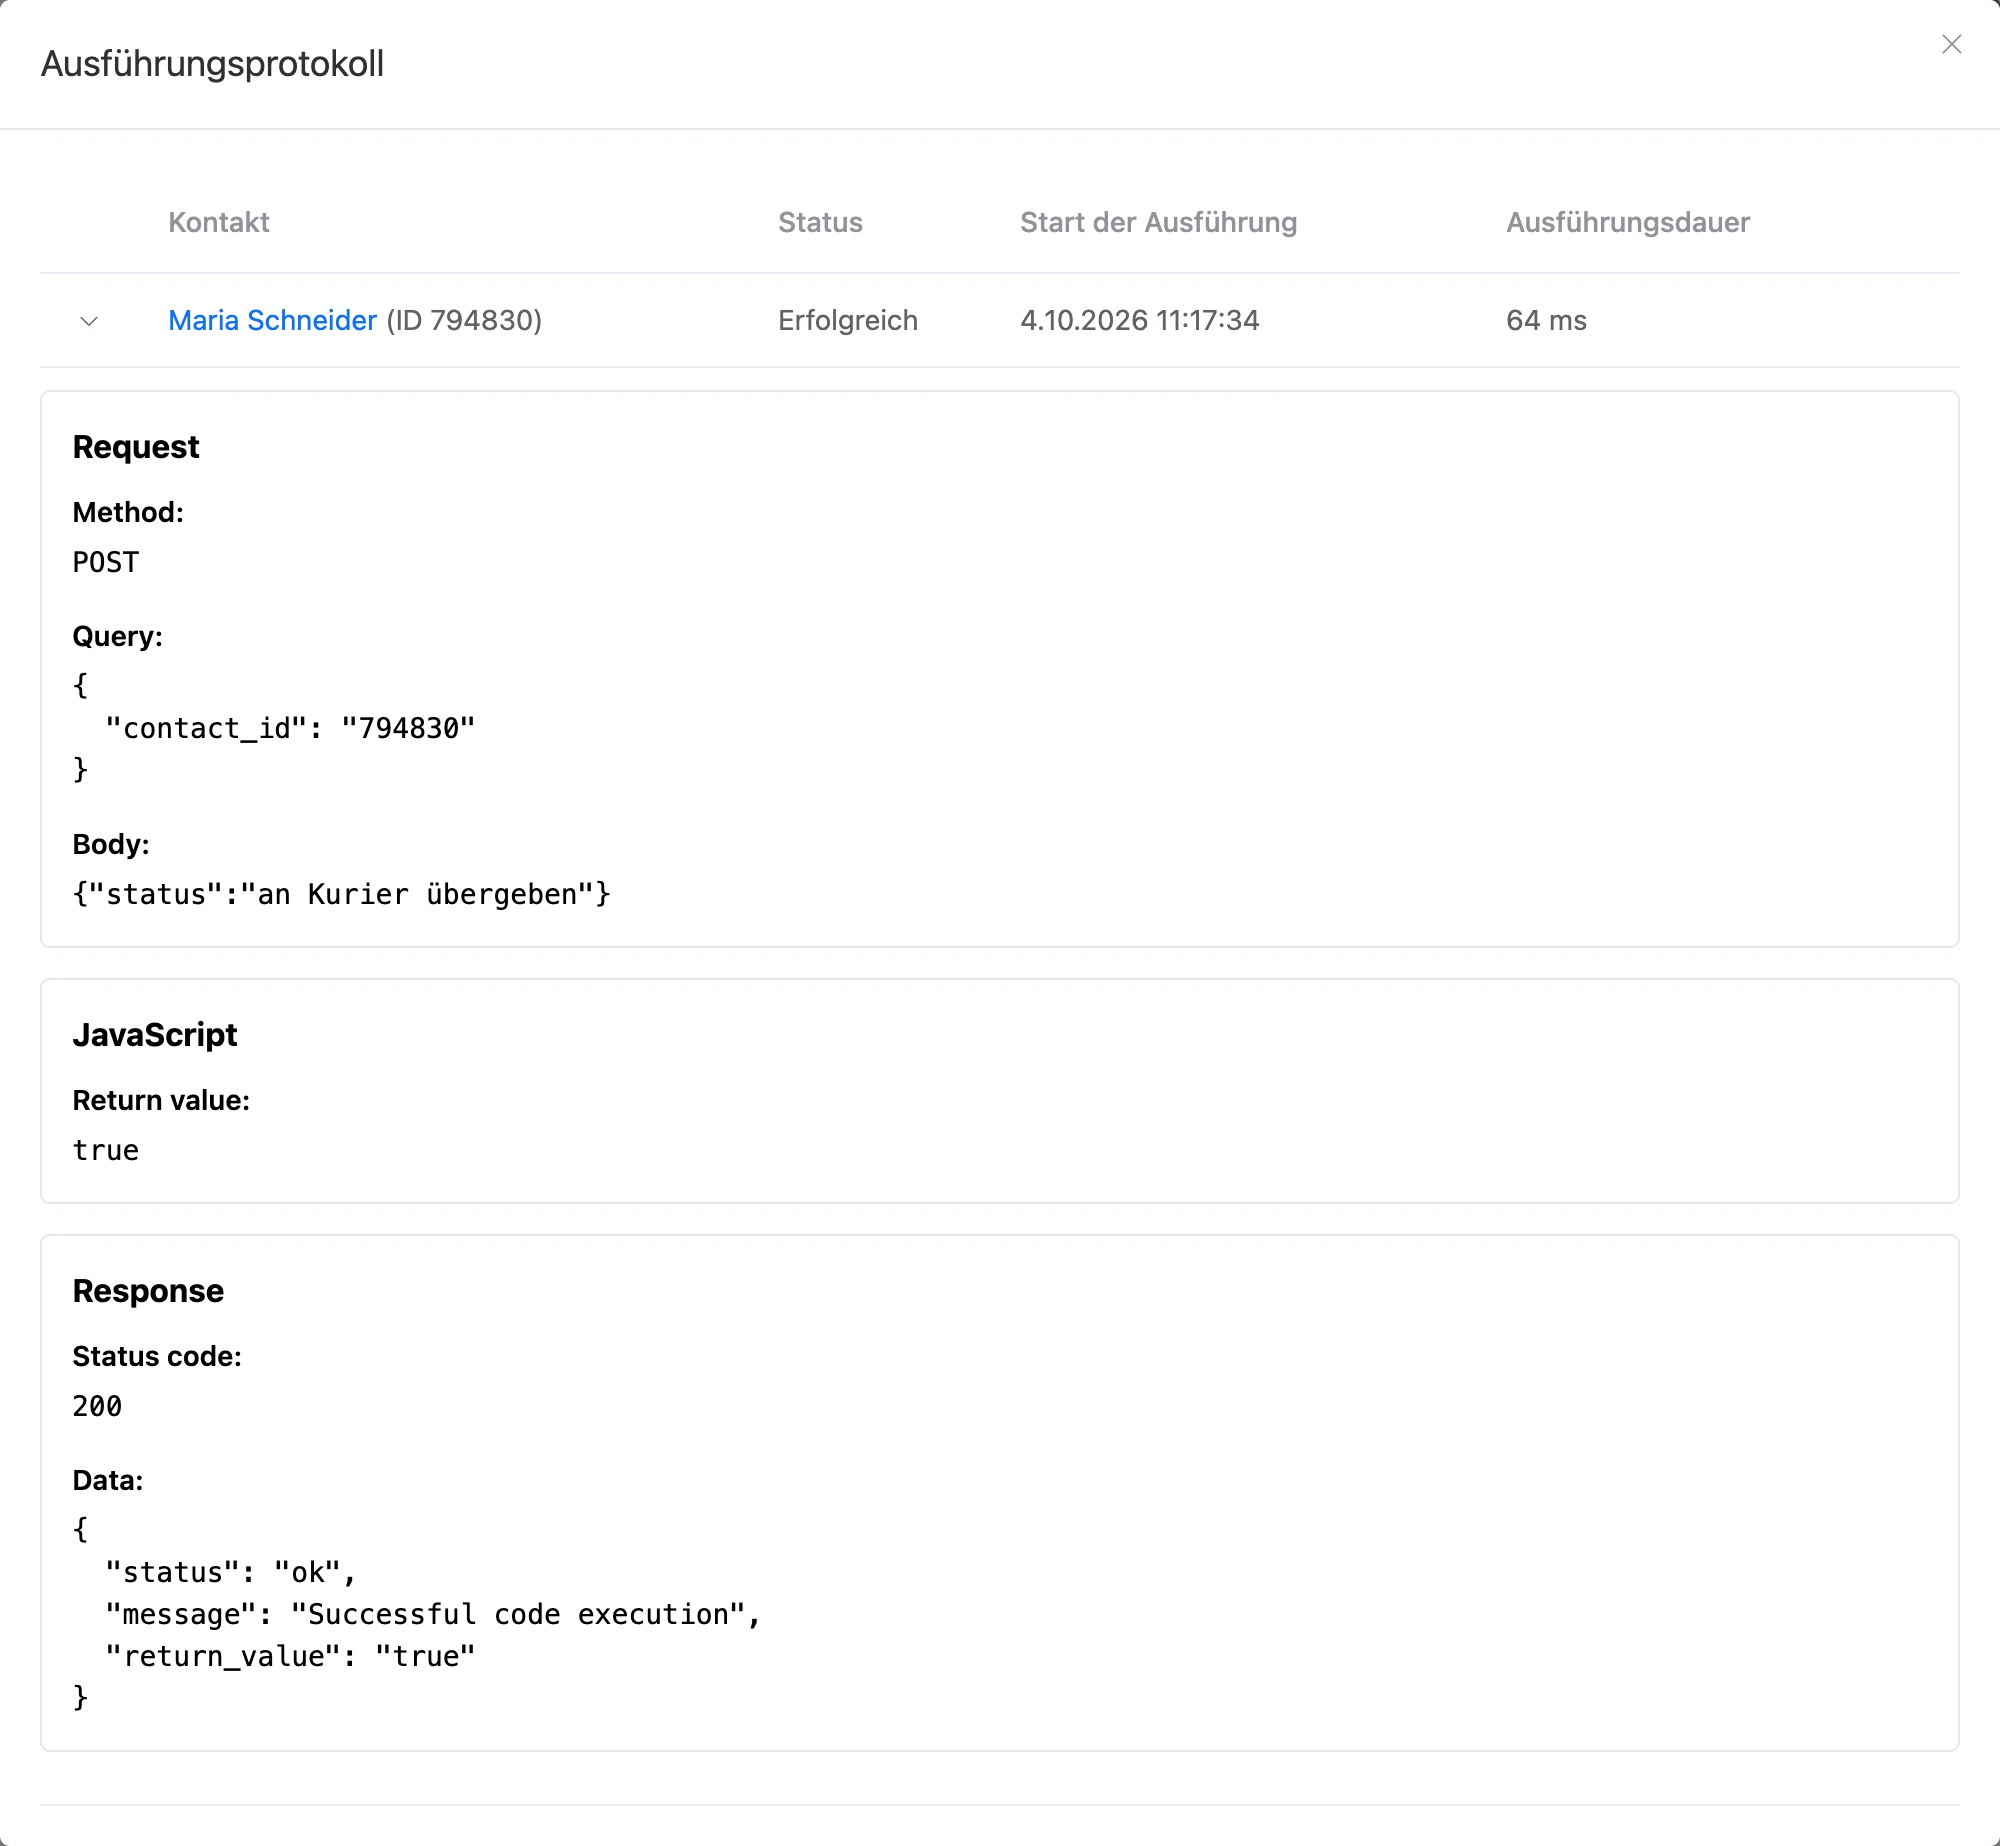The width and height of the screenshot is (2000, 1846).
Task: Click the '"return_value": "true"' line
Action: [290, 1656]
